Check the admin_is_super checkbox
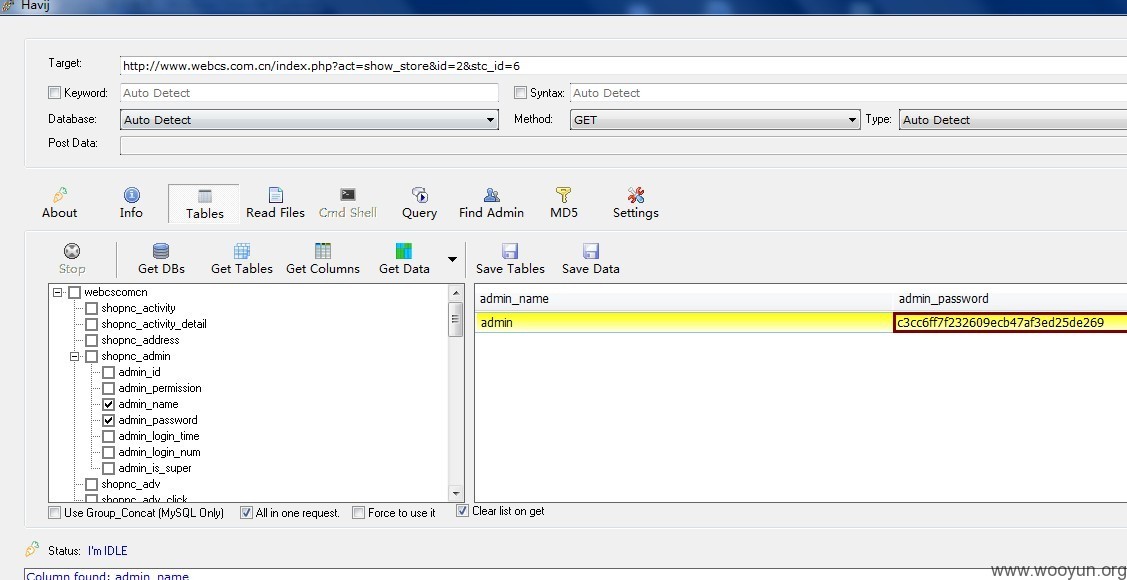 coord(109,468)
